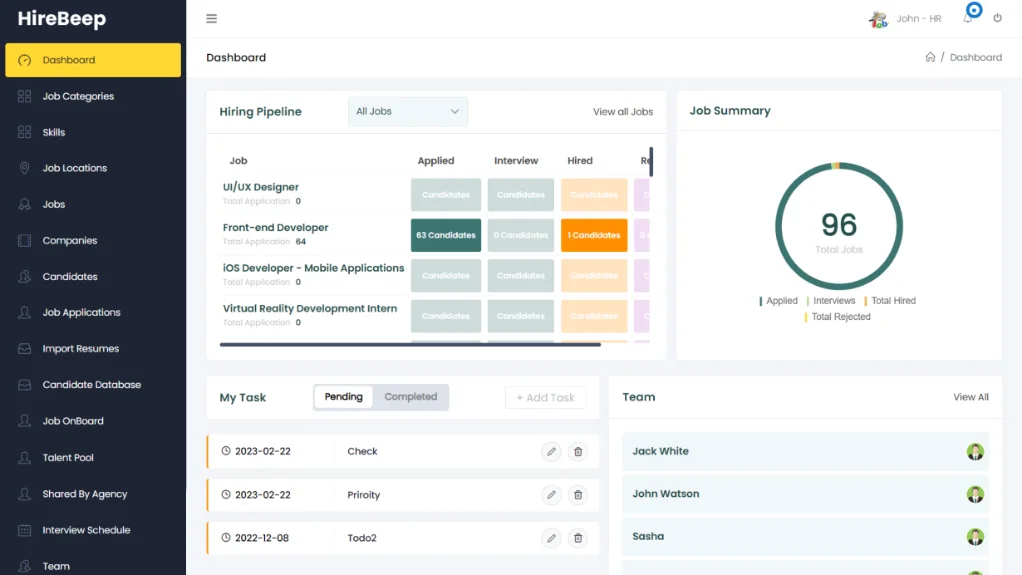Select the Pending tasks toggle

[344, 397]
